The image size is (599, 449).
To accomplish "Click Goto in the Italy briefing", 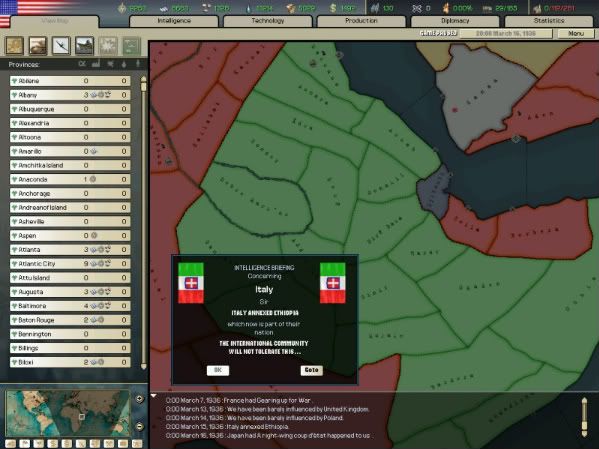I will click(x=311, y=370).
